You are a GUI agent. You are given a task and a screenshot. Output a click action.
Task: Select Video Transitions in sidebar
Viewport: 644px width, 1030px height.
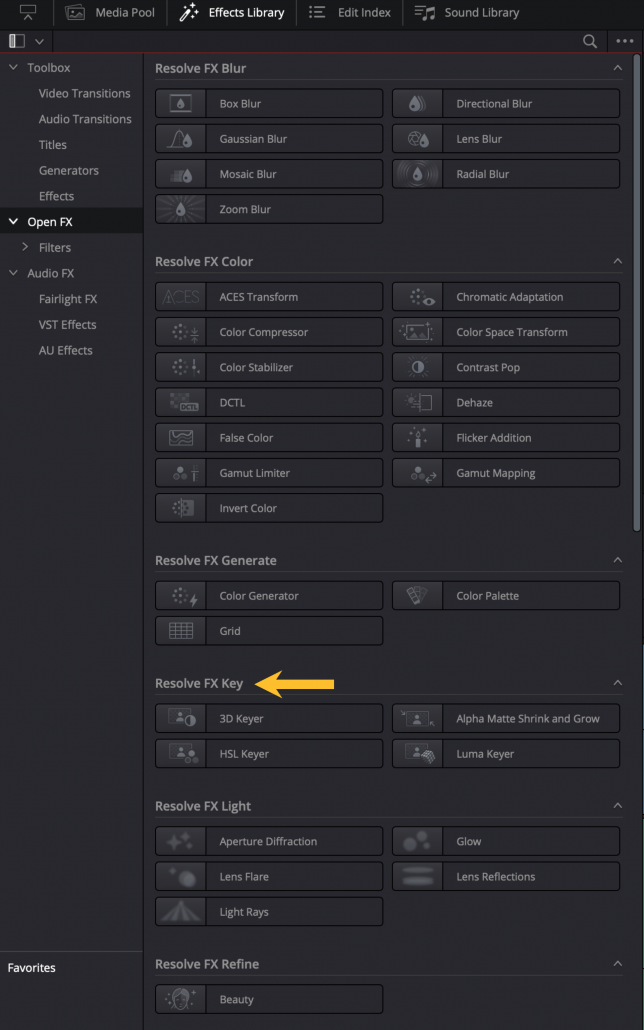(84, 93)
